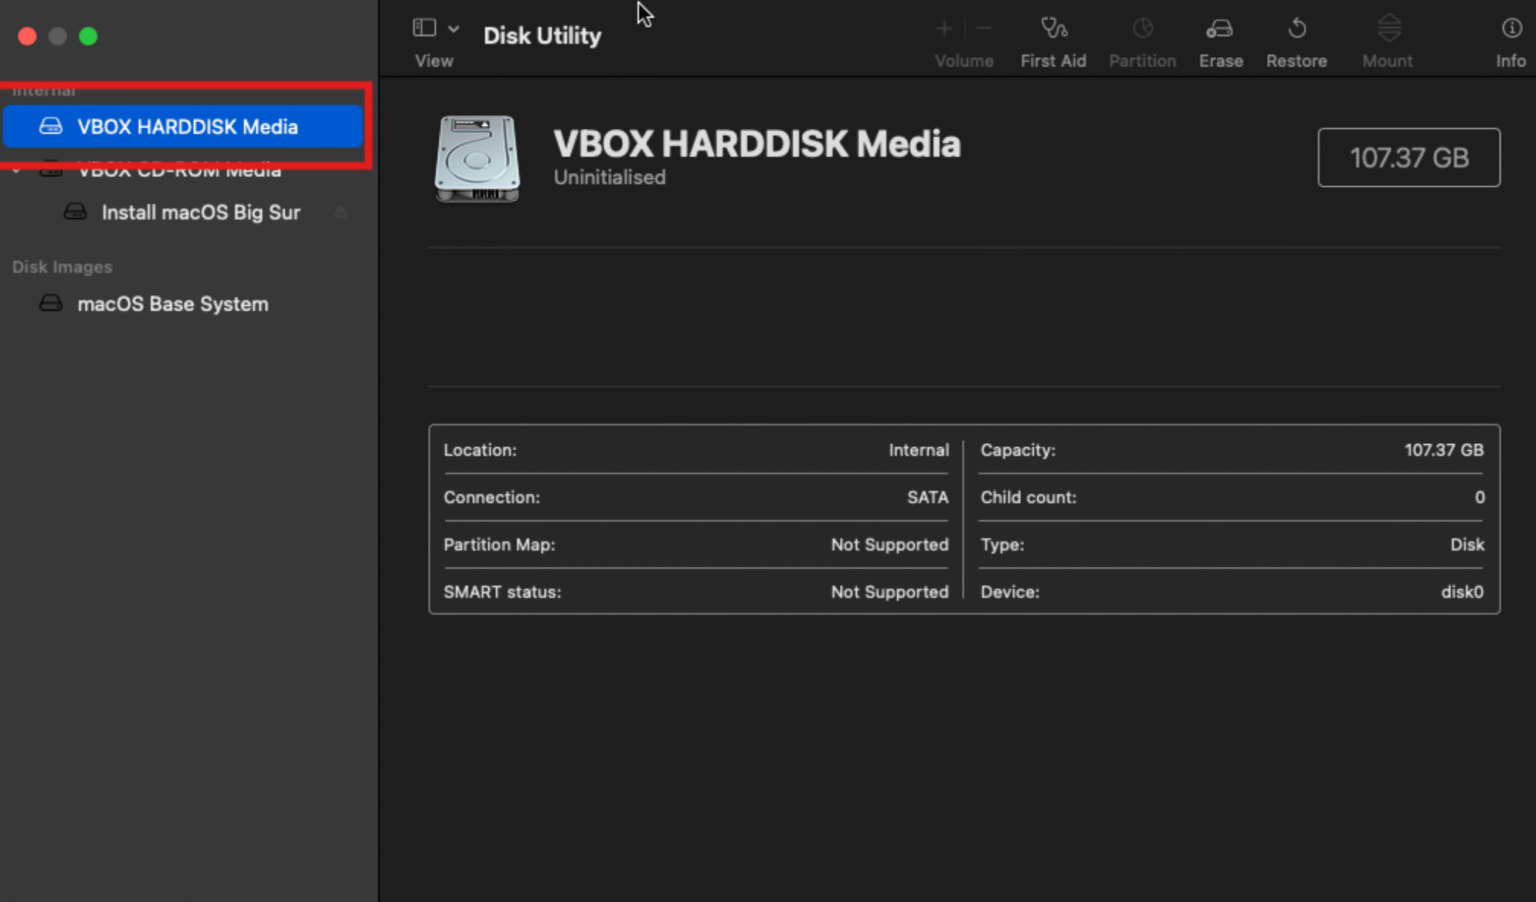This screenshot has width=1536, height=902.
Task: Click the Disk Images section header
Action: [62, 267]
